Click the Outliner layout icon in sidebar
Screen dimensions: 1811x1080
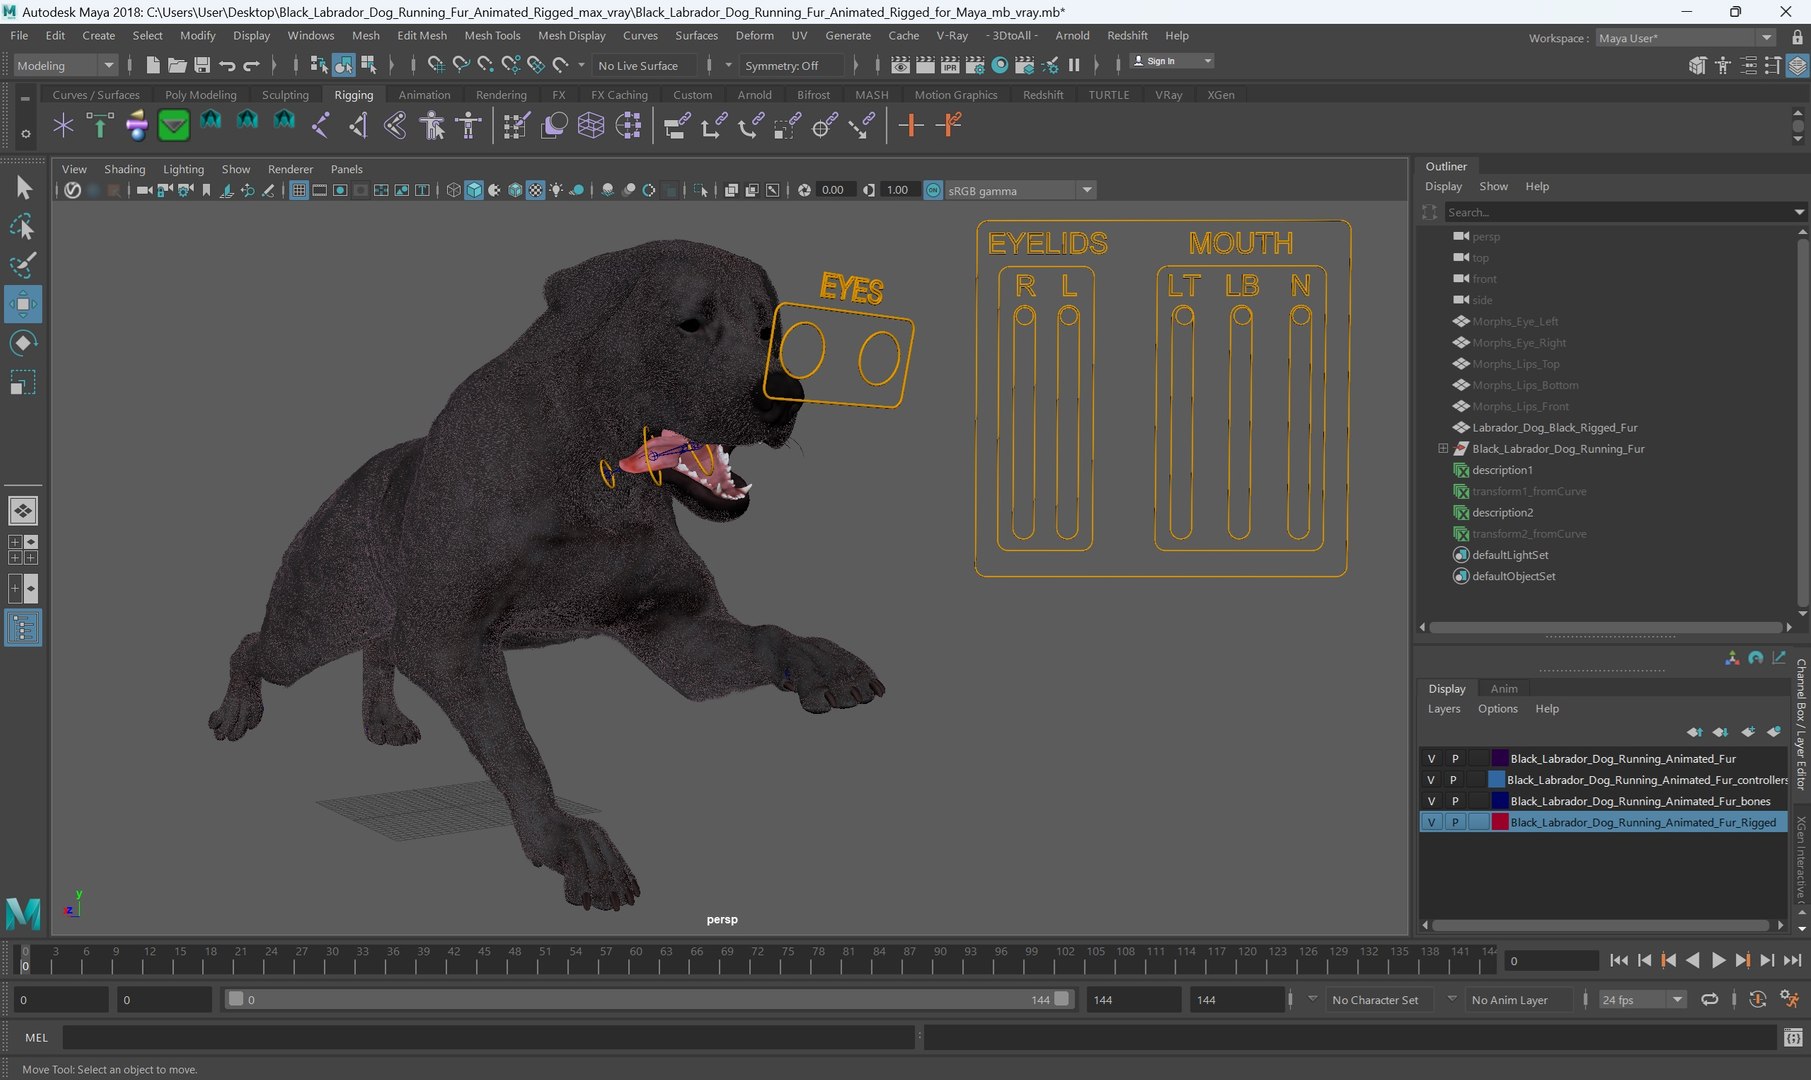click(23, 628)
